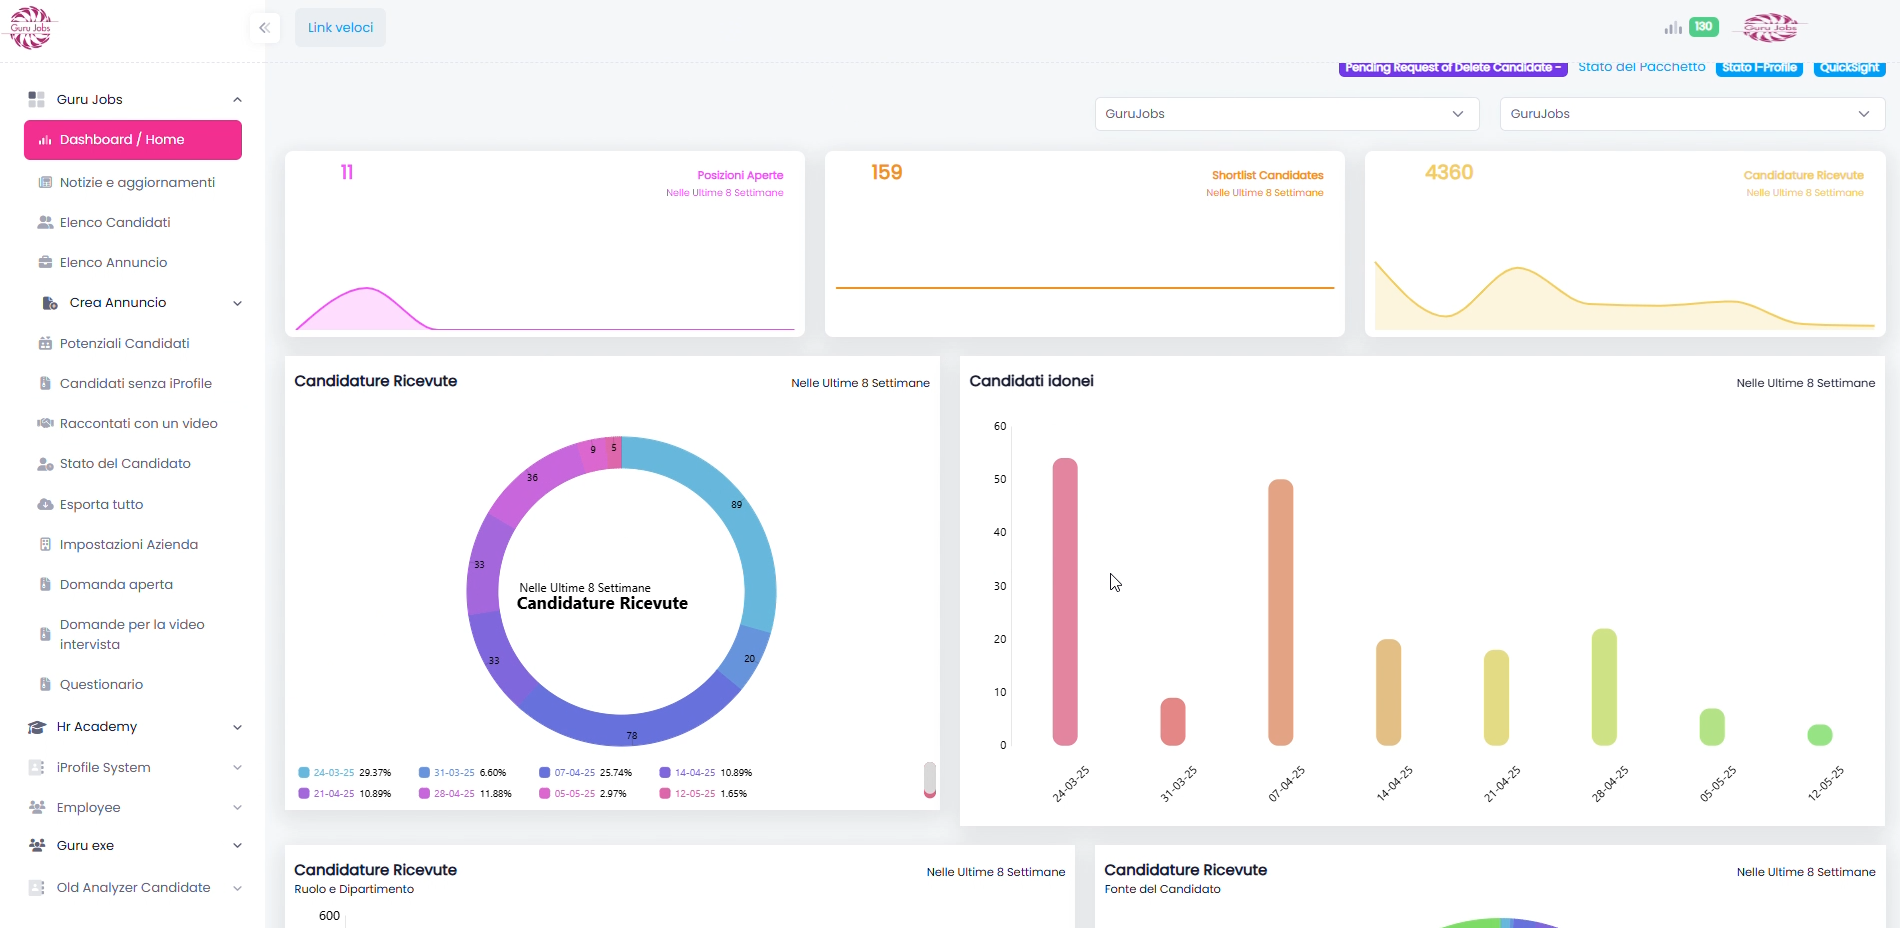Viewport: 1900px width, 928px height.
Task: Select Dashboard / Home in the sidebar
Action: (133, 140)
